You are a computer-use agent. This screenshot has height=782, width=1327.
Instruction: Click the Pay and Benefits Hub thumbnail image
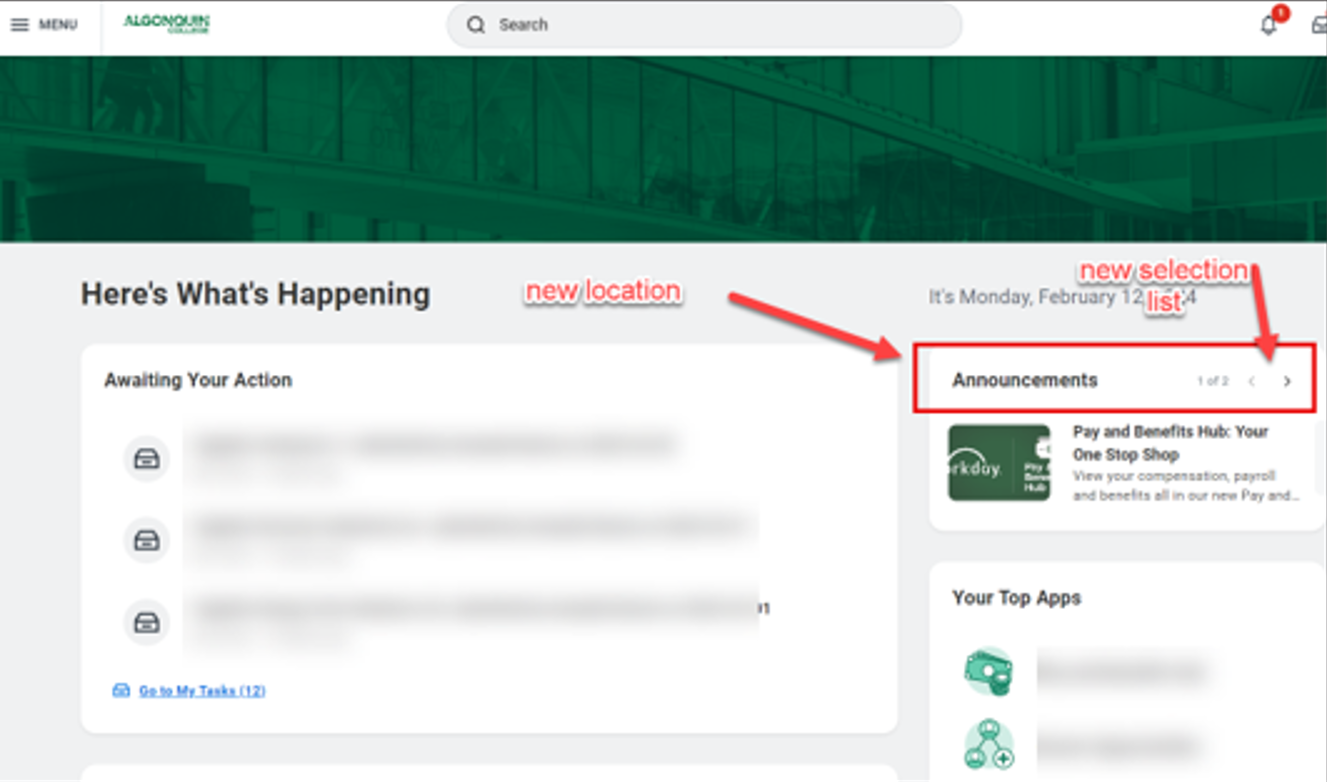tap(999, 463)
